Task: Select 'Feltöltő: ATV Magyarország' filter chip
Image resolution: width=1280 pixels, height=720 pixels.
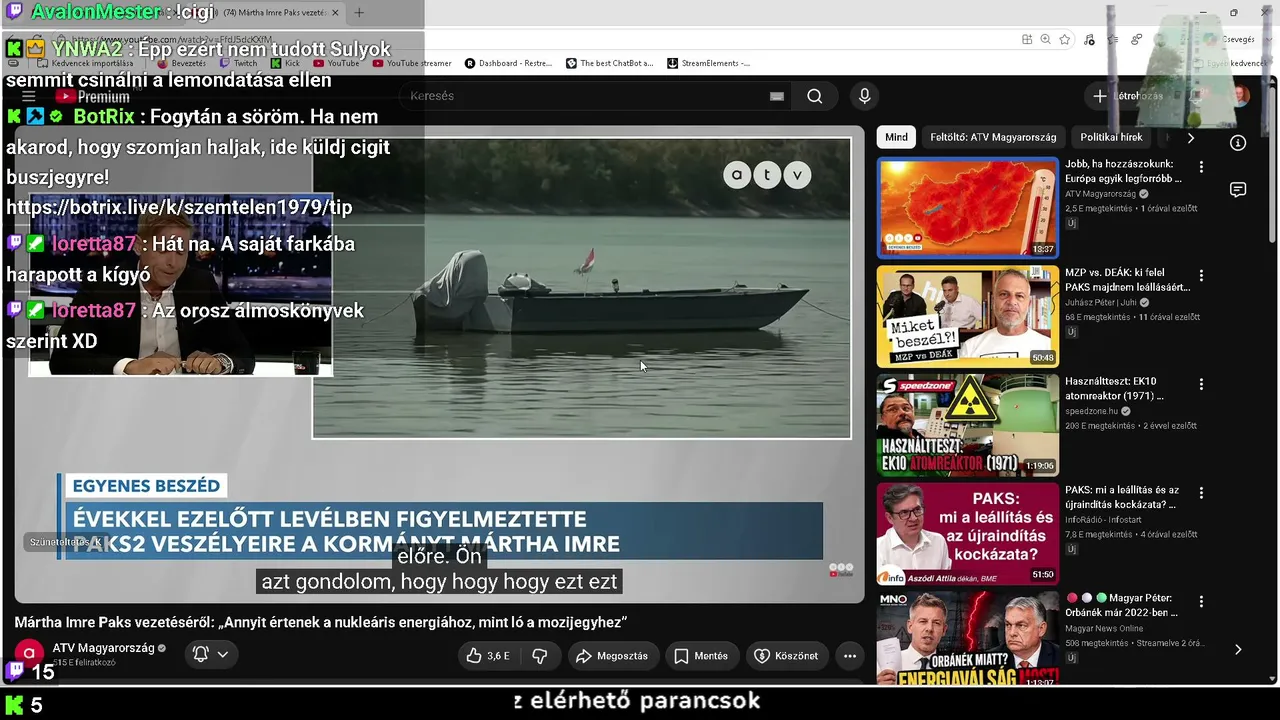Action: point(993,138)
